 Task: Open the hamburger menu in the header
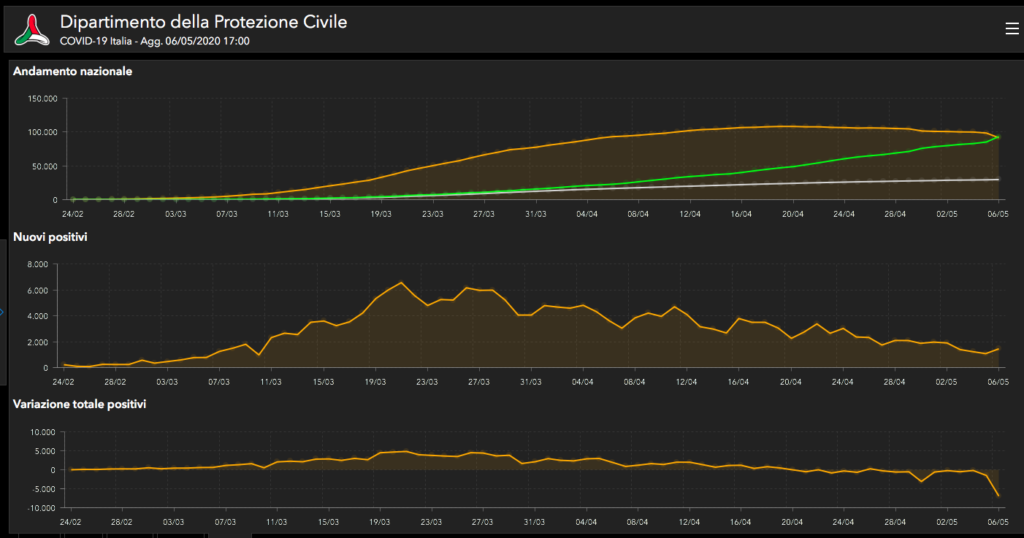(1011, 29)
